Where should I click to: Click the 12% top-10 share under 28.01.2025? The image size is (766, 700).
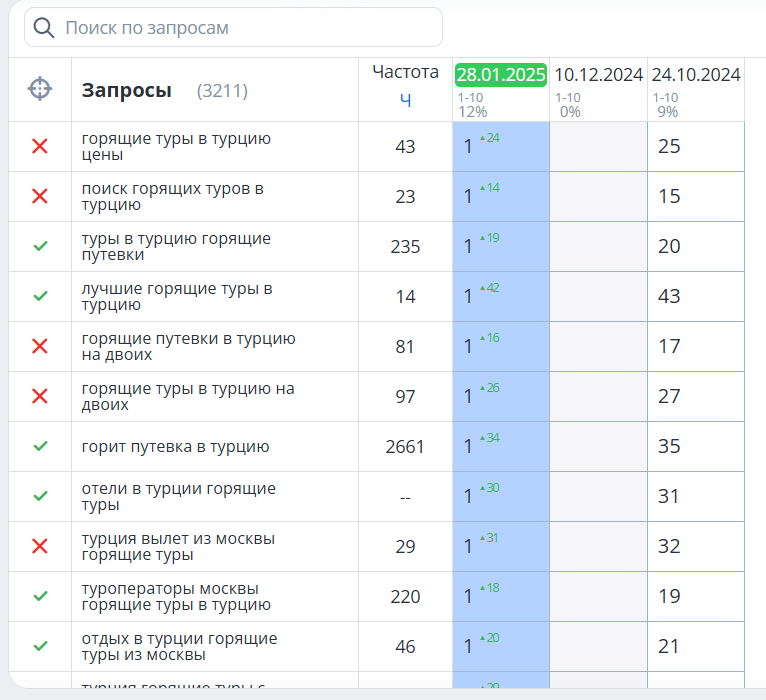pos(473,112)
